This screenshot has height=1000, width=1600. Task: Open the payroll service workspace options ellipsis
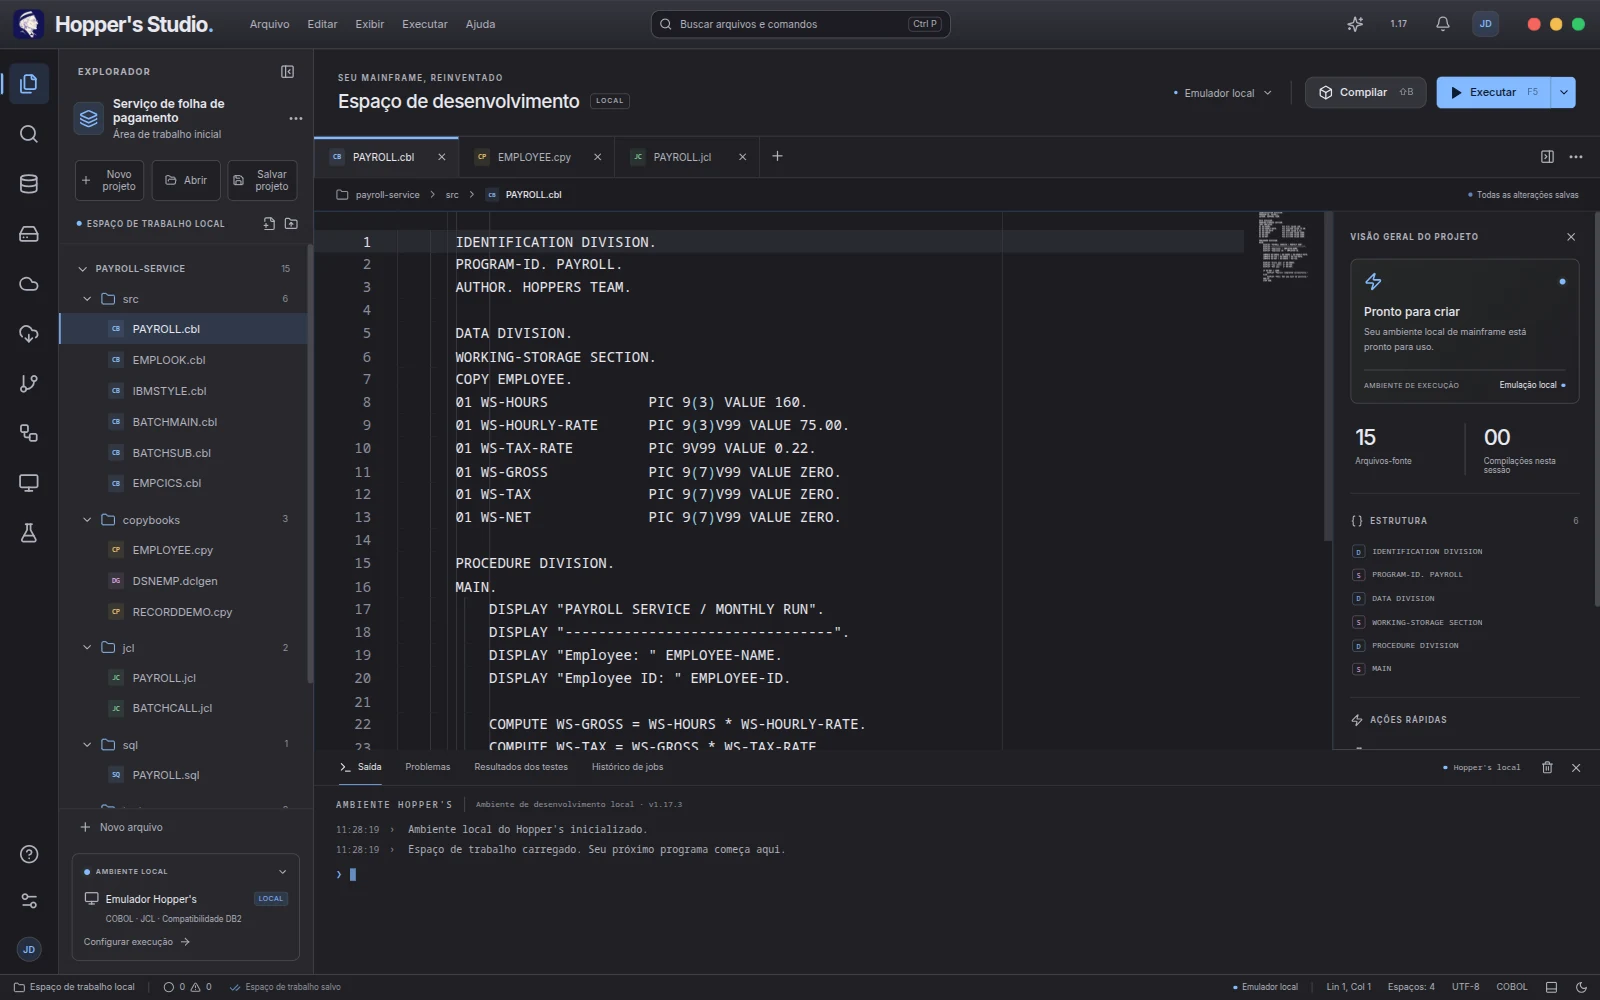(295, 118)
